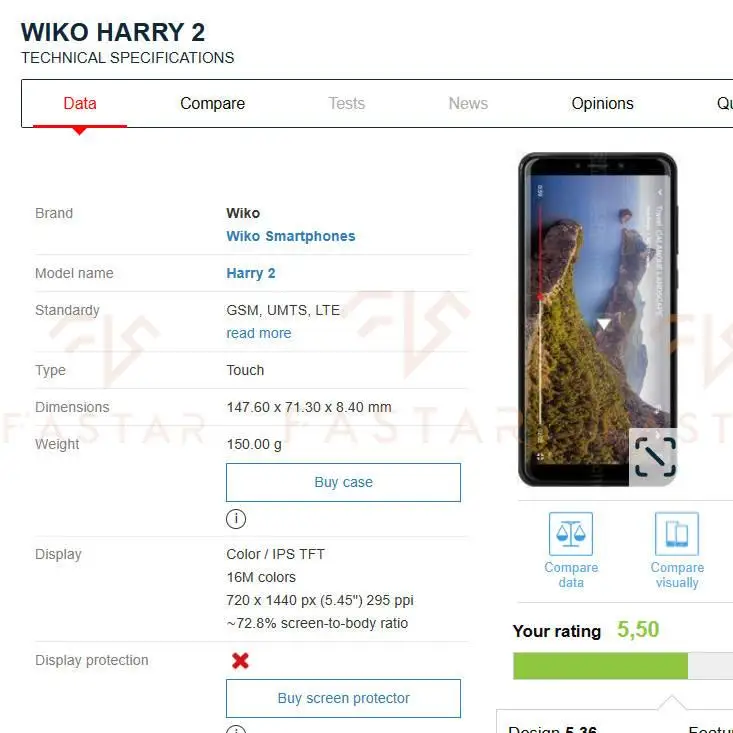Select the Data tab
Image resolution: width=733 pixels, height=733 pixels.
(x=80, y=103)
